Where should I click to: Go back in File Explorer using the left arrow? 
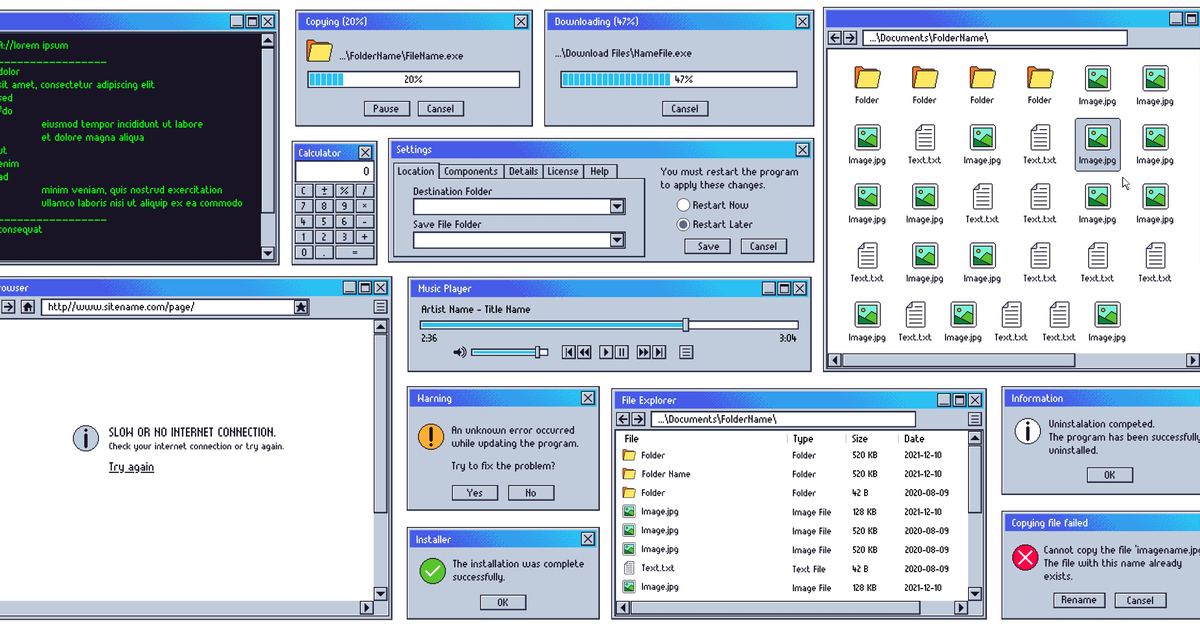click(x=624, y=419)
